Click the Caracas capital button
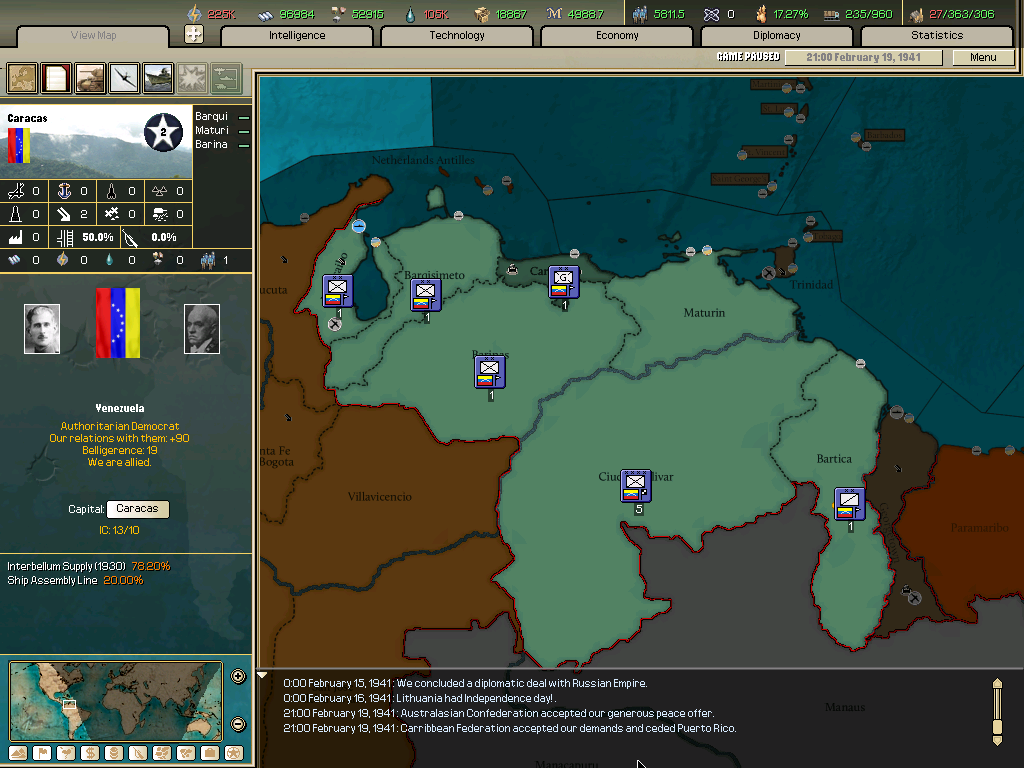The width and height of the screenshot is (1024, 768). (x=137, y=509)
